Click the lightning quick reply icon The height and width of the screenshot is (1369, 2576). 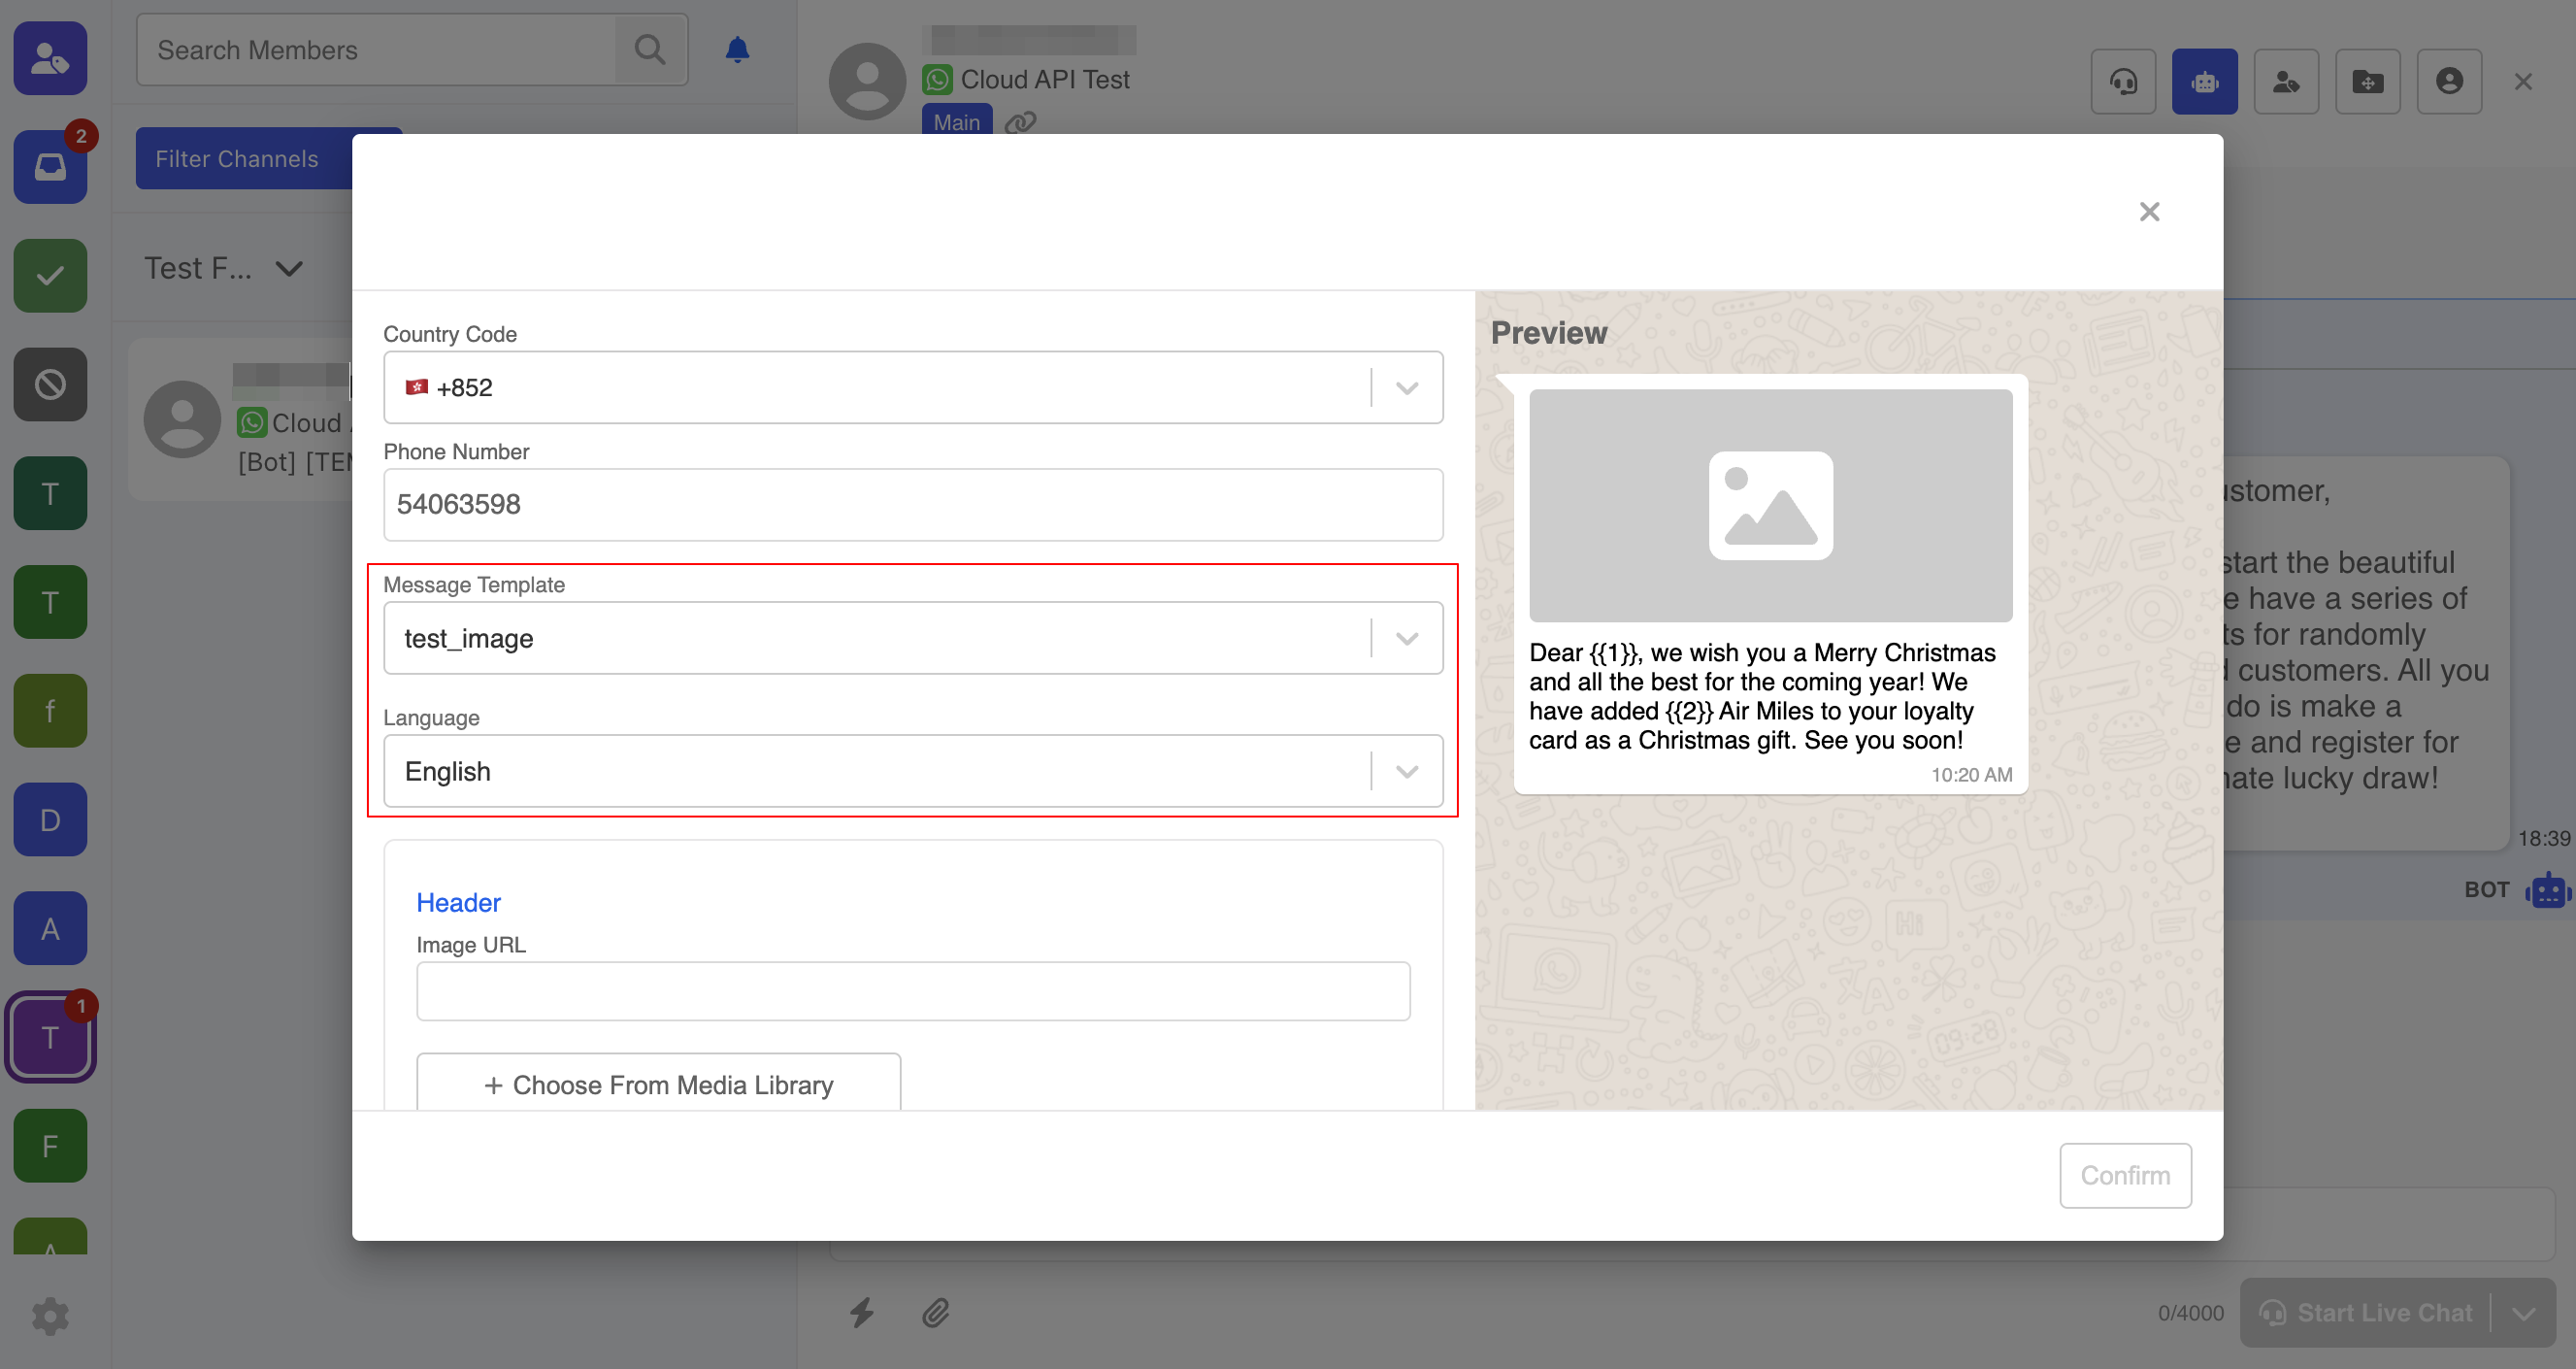click(x=862, y=1312)
